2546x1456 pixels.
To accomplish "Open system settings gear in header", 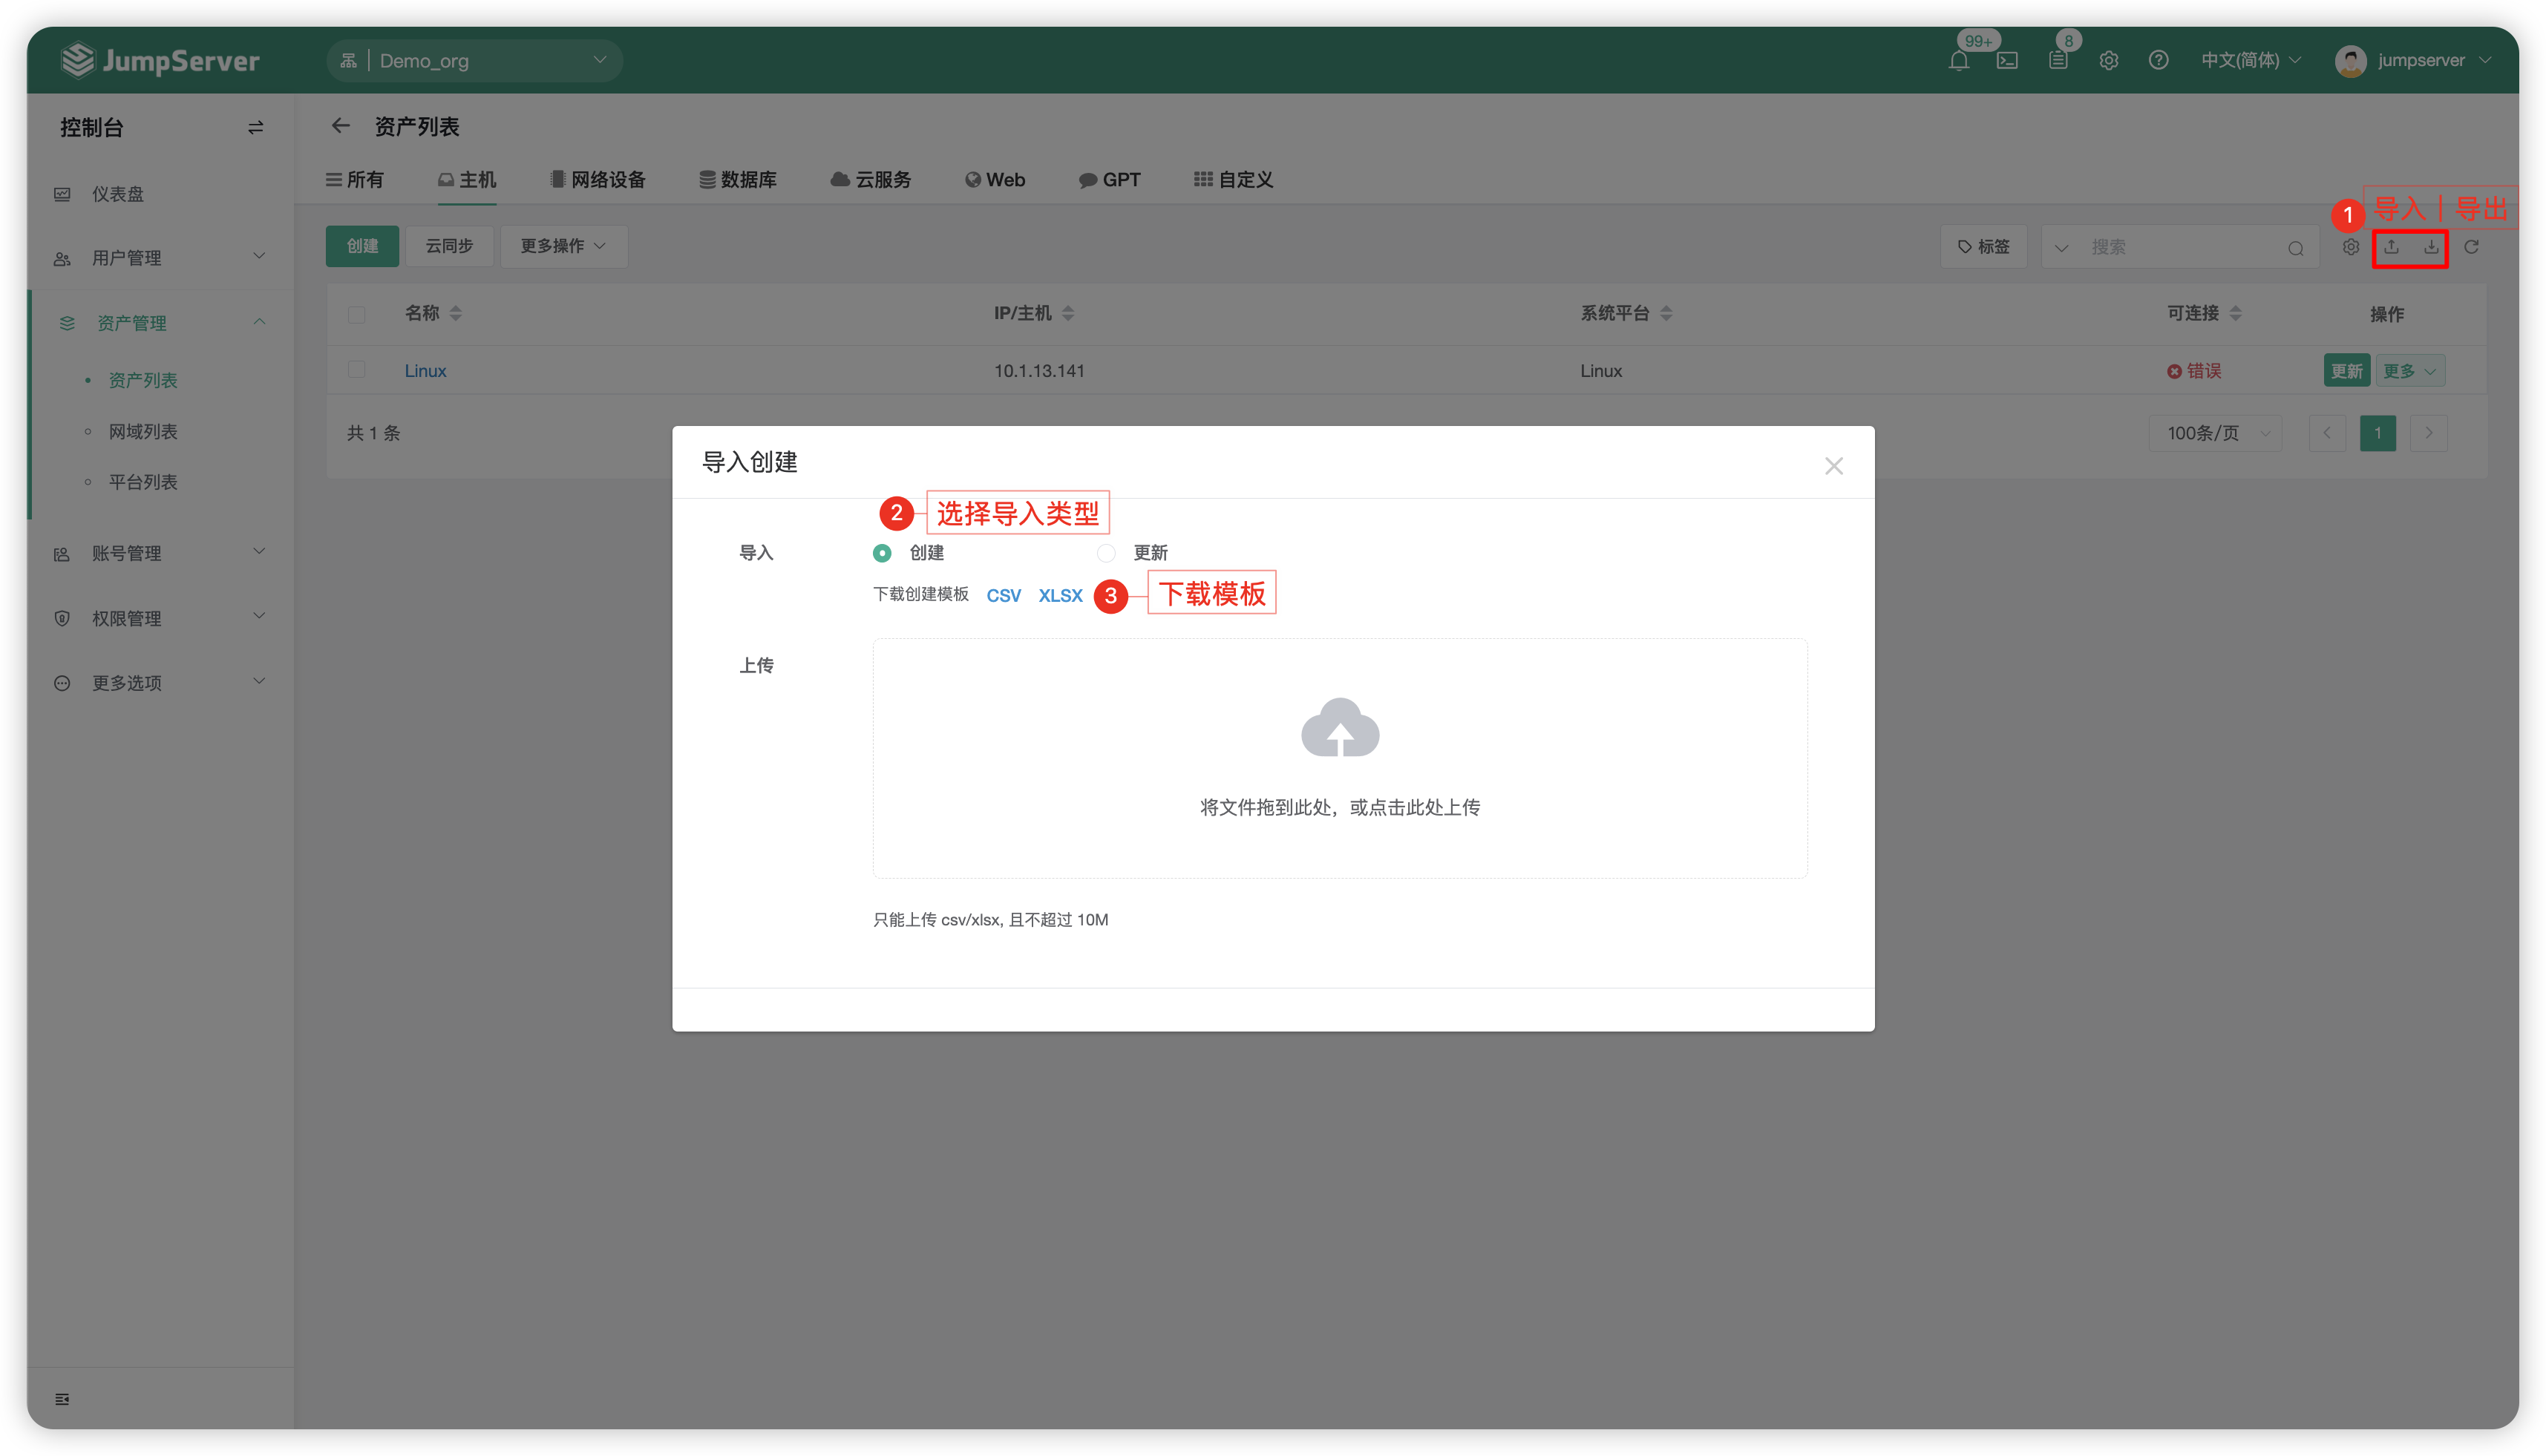I will (x=2108, y=61).
